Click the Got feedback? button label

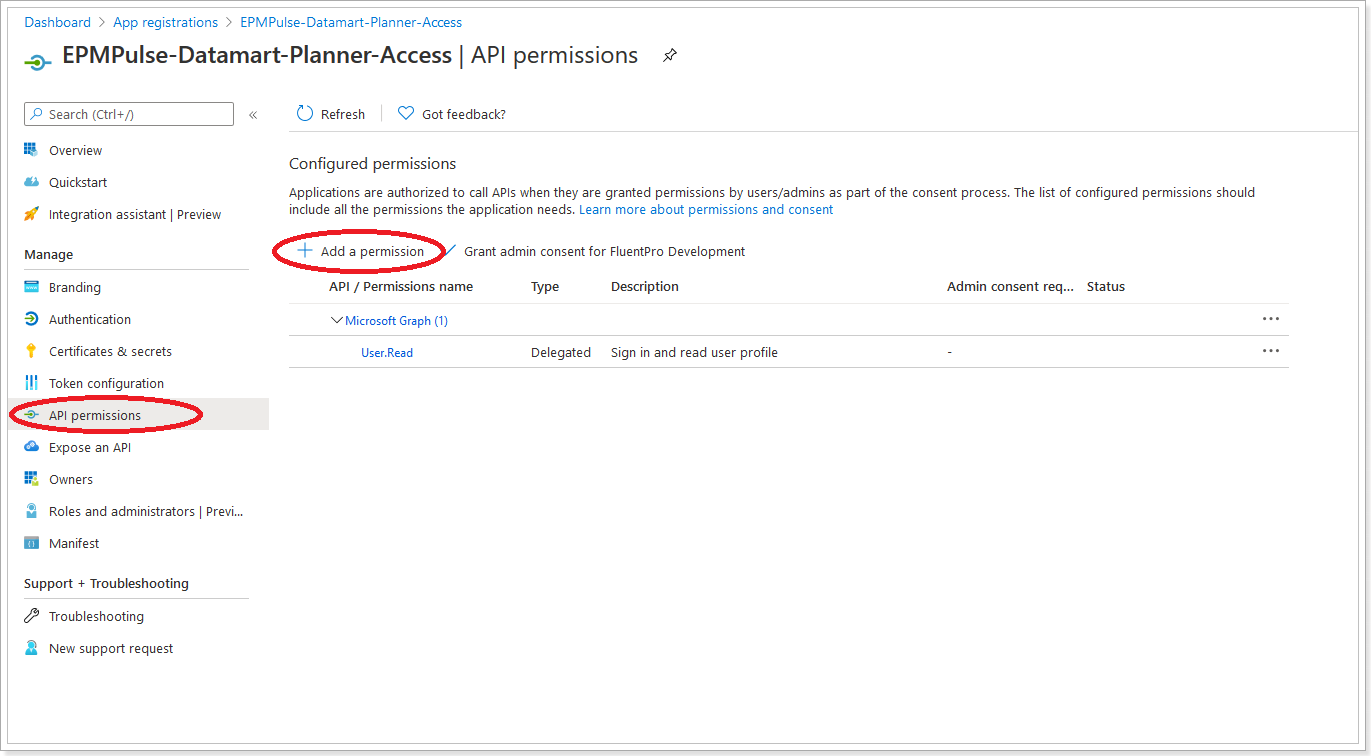tap(464, 114)
